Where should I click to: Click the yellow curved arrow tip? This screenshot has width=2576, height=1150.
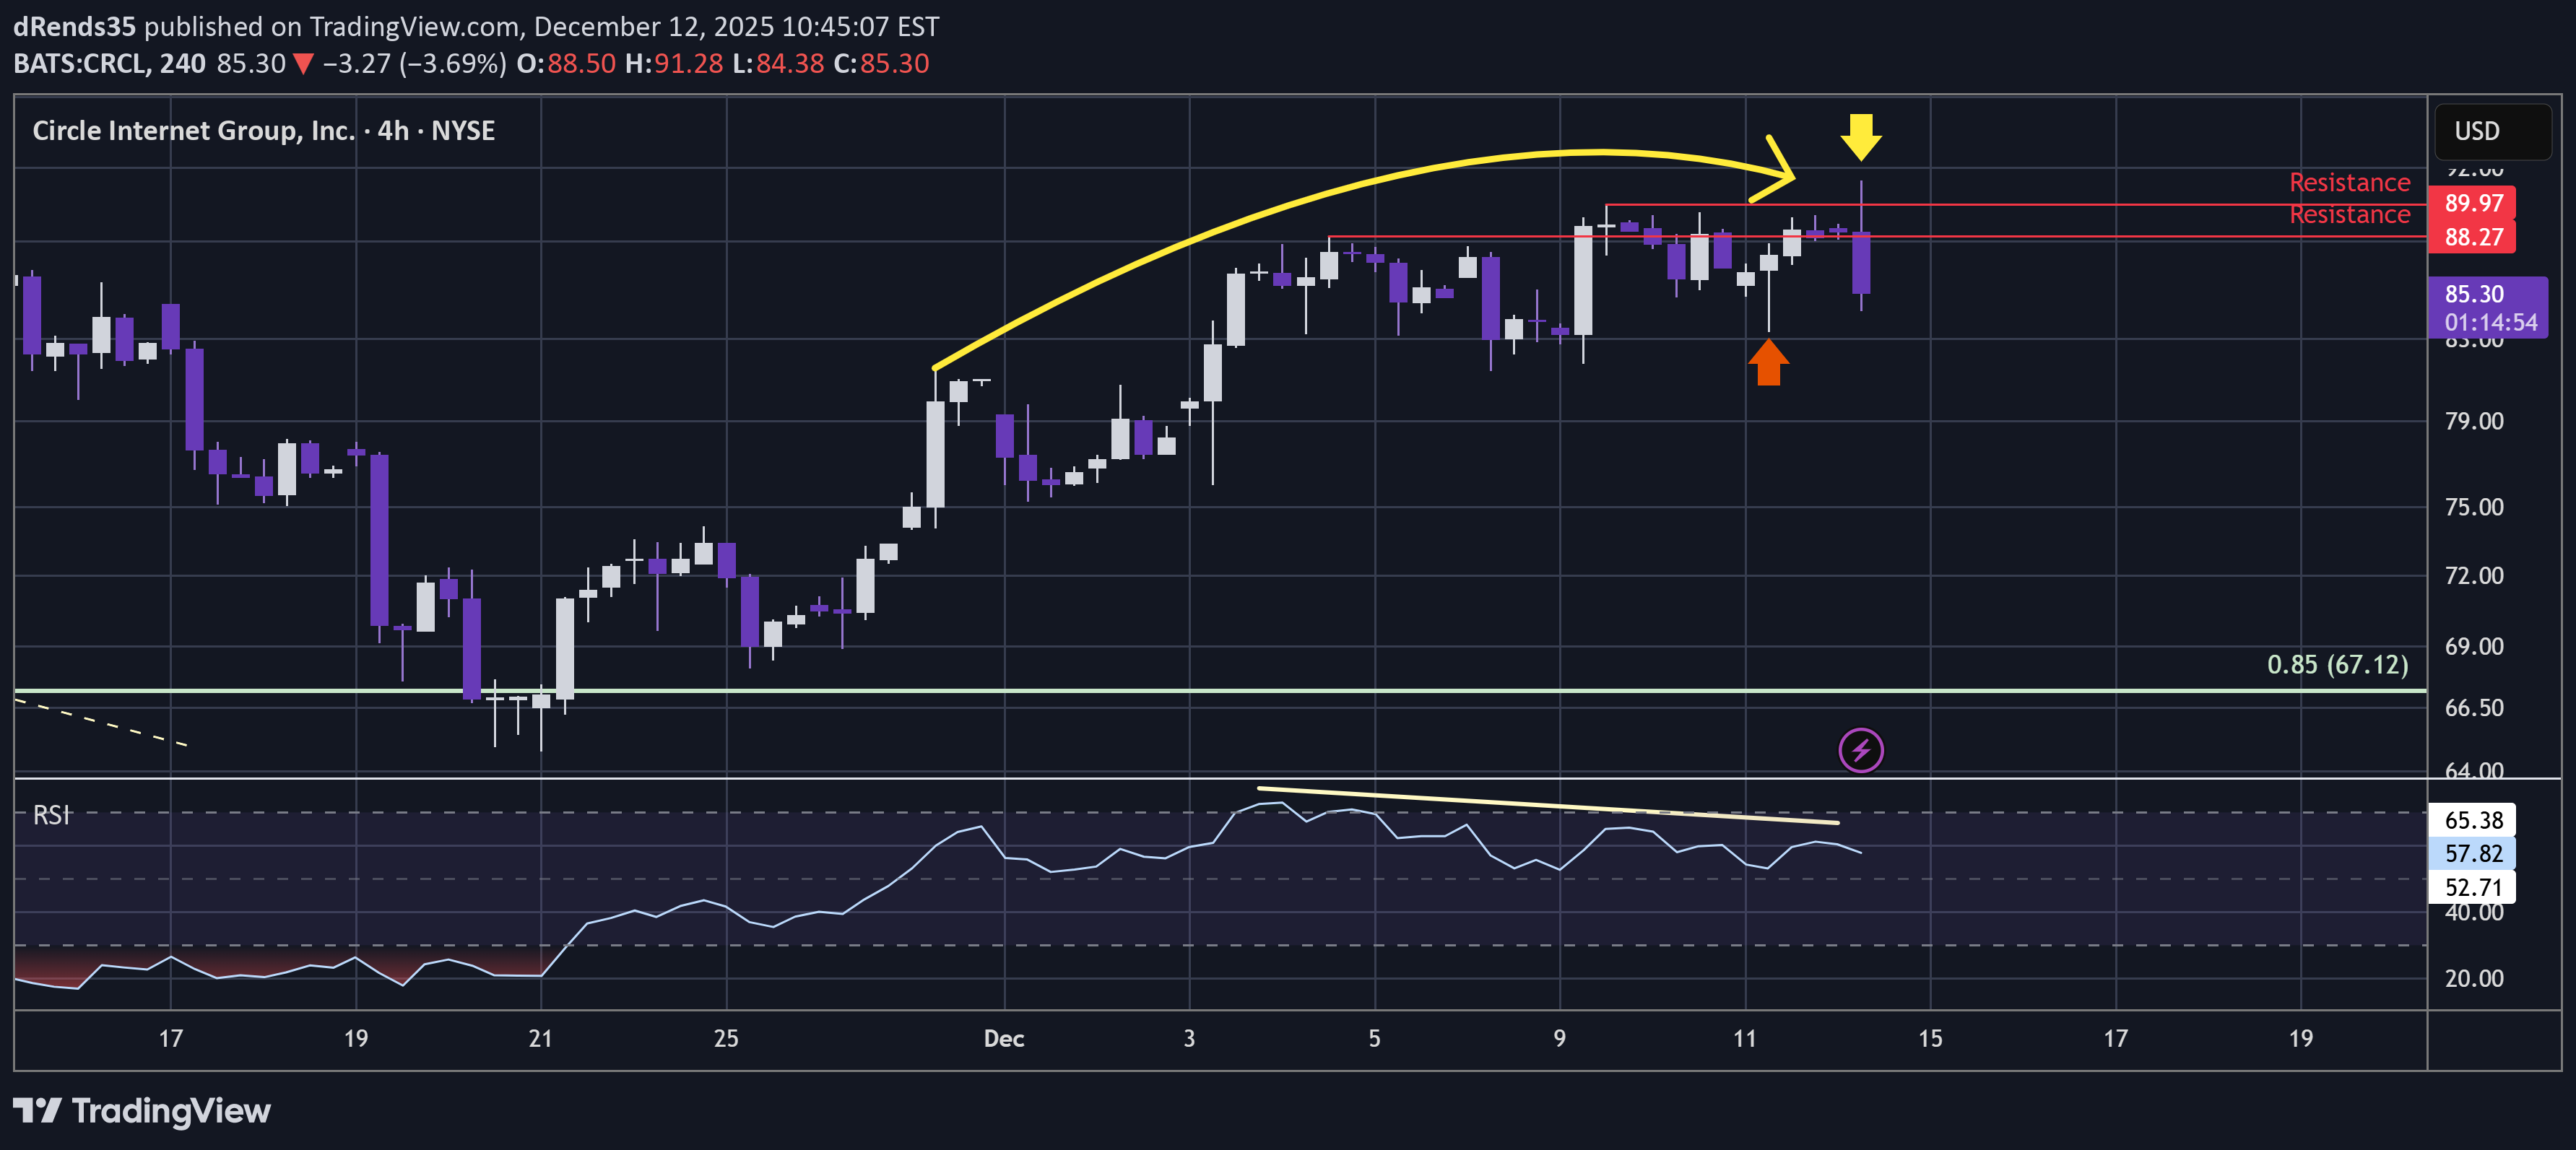pyautogui.click(x=1790, y=177)
